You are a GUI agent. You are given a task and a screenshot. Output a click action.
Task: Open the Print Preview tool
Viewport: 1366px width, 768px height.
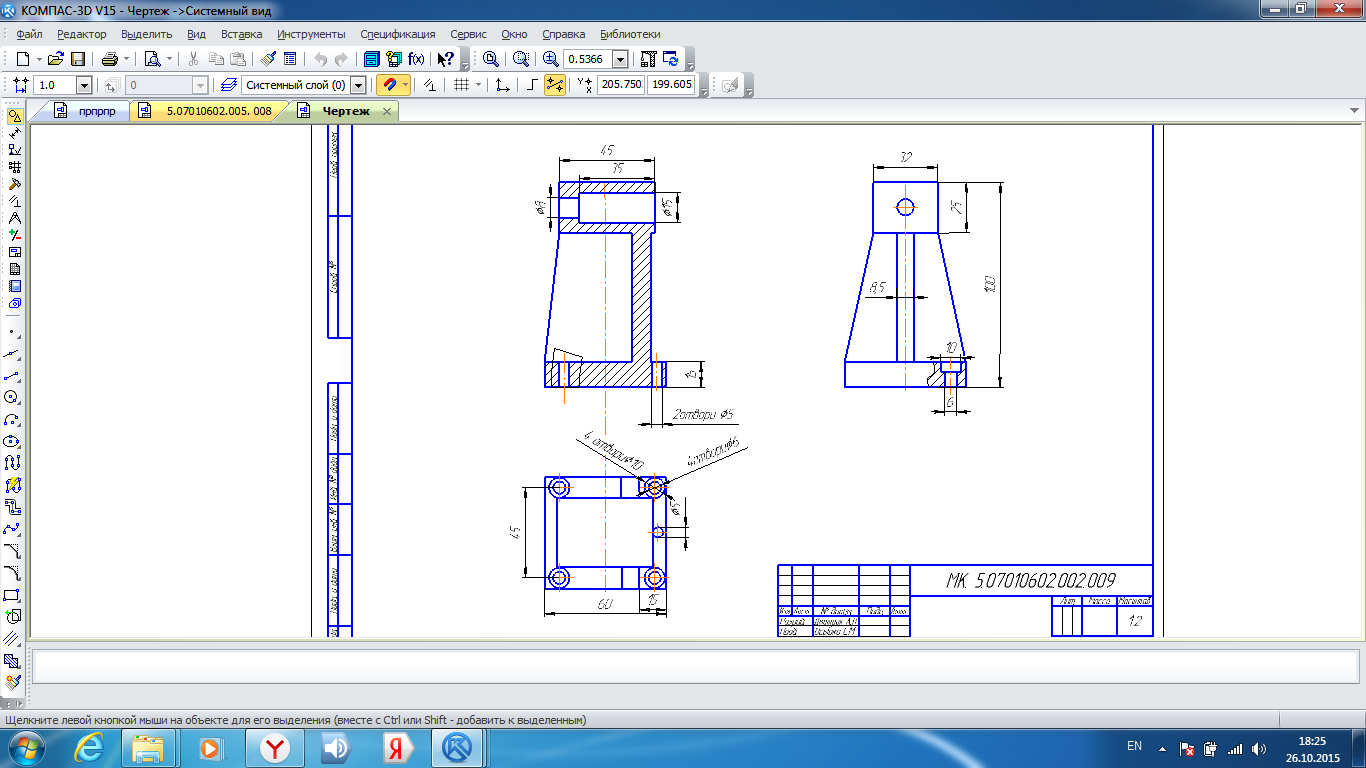[152, 59]
